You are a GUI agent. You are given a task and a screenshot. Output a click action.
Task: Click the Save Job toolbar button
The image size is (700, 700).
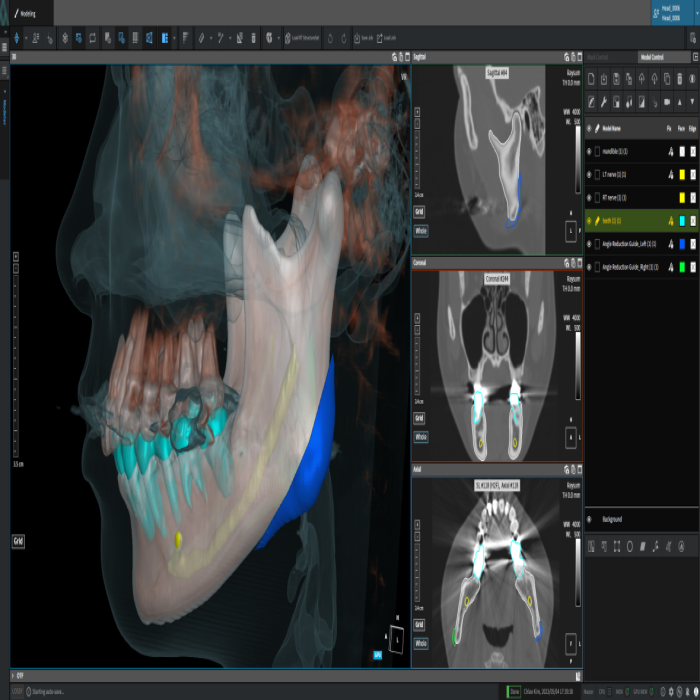(363, 38)
